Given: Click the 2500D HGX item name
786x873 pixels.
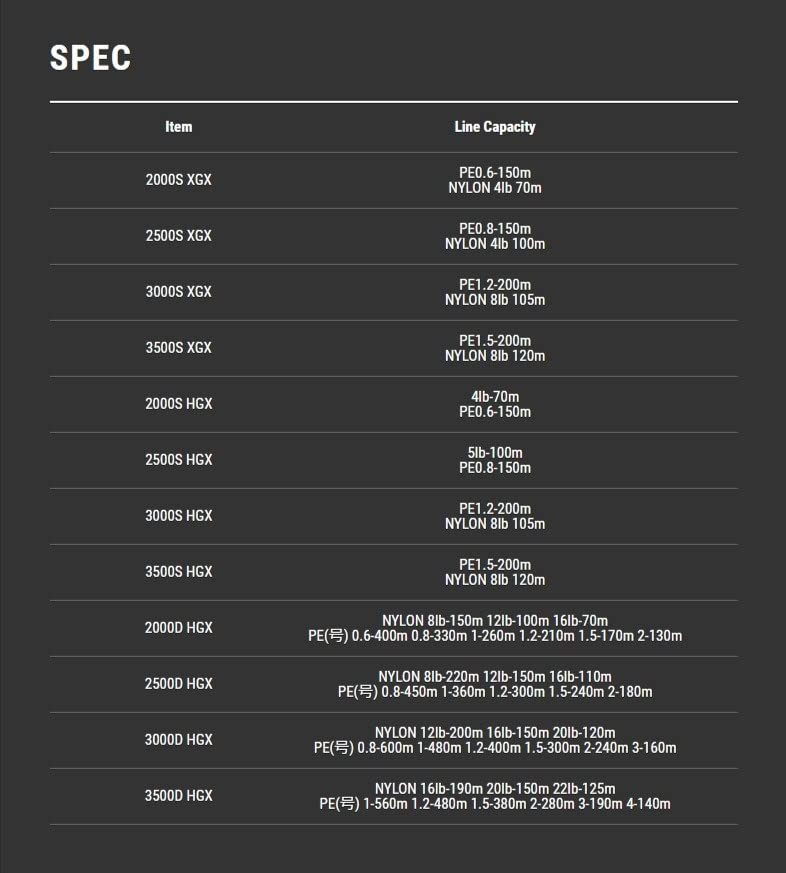Looking at the screenshot, I should pos(179,684).
